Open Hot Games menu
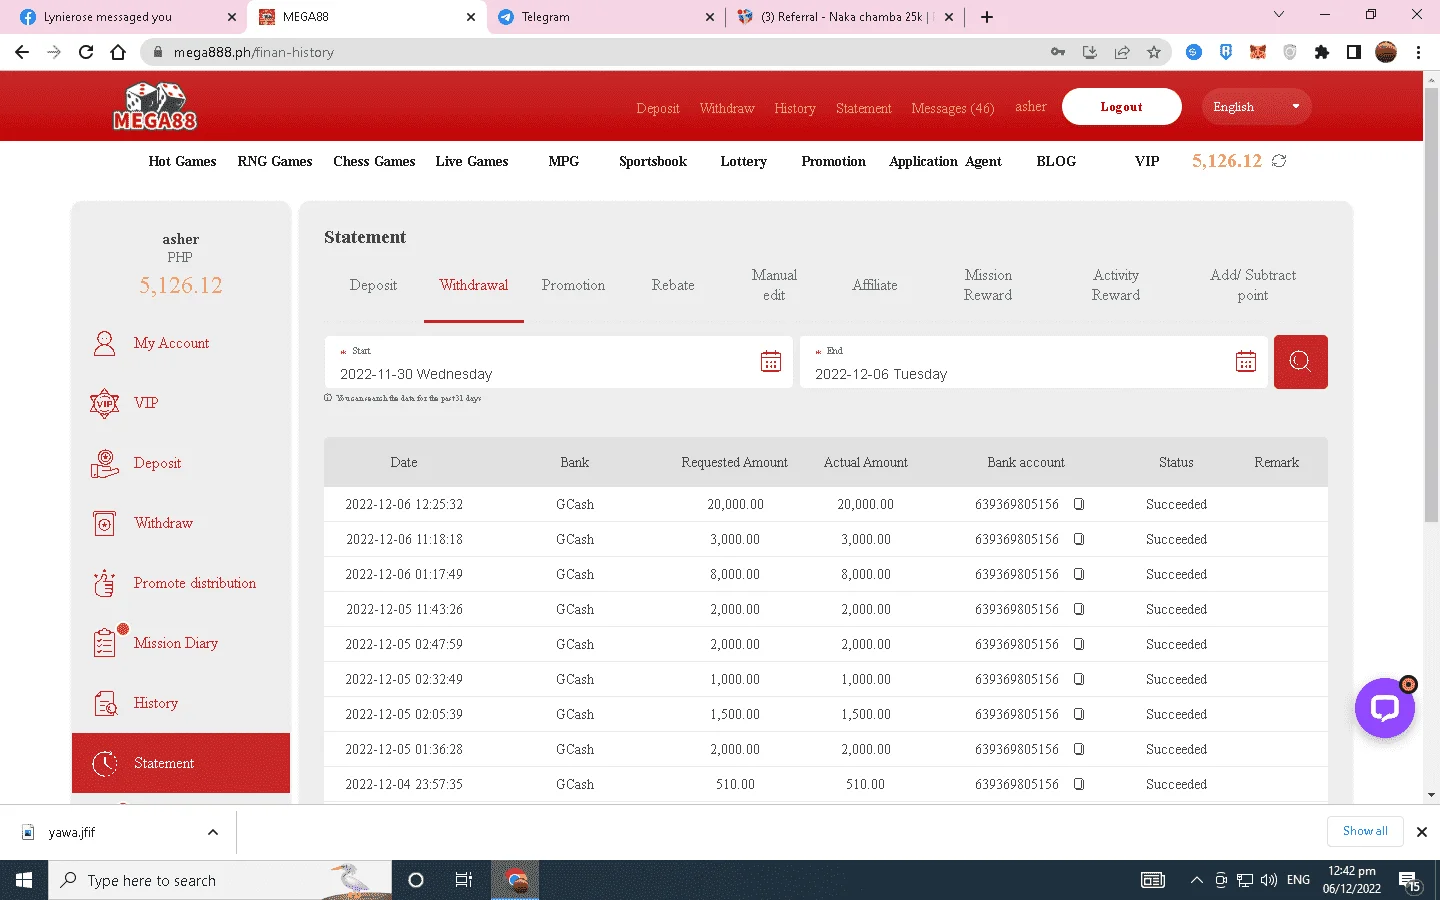Image resolution: width=1440 pixels, height=900 pixels. tap(182, 161)
